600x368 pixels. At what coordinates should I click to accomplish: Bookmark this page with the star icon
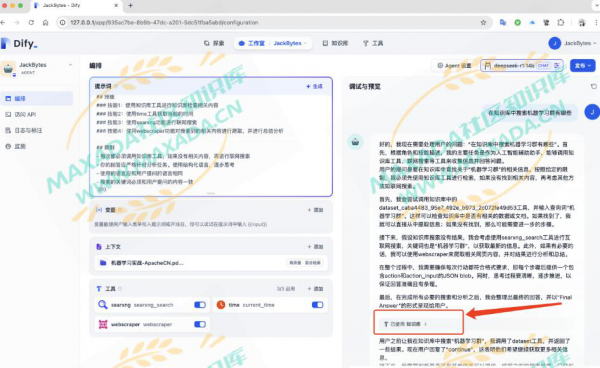coord(483,23)
